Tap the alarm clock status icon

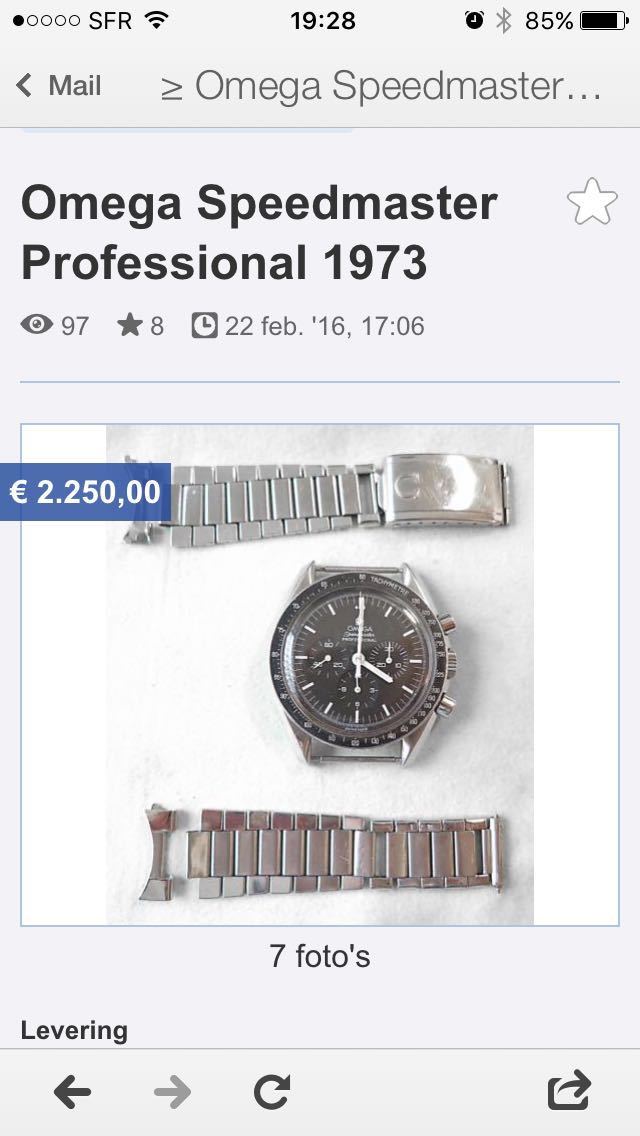click(474, 20)
